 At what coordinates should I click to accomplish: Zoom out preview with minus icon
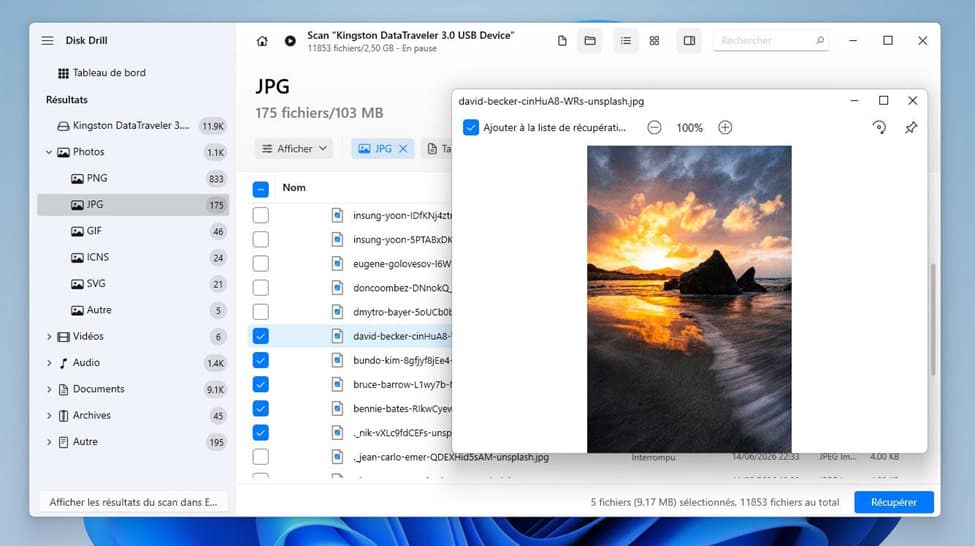pos(654,127)
